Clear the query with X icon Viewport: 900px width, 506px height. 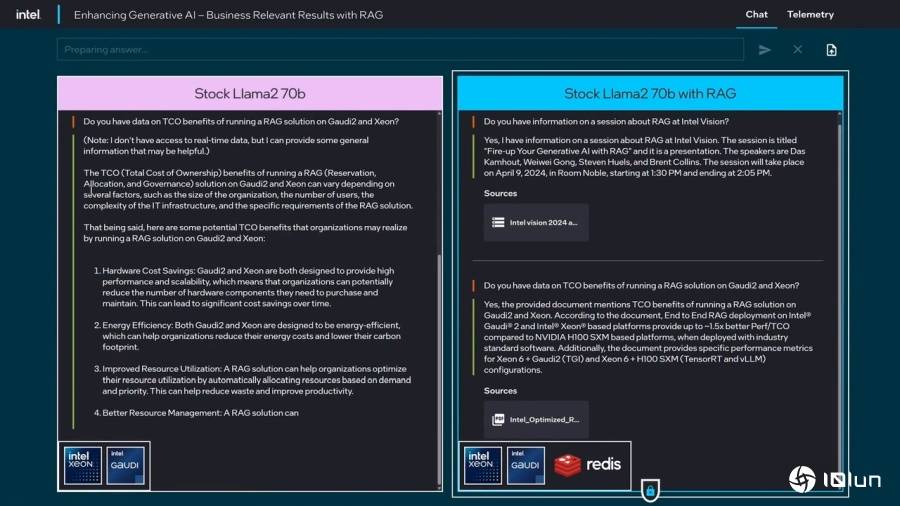coord(797,49)
